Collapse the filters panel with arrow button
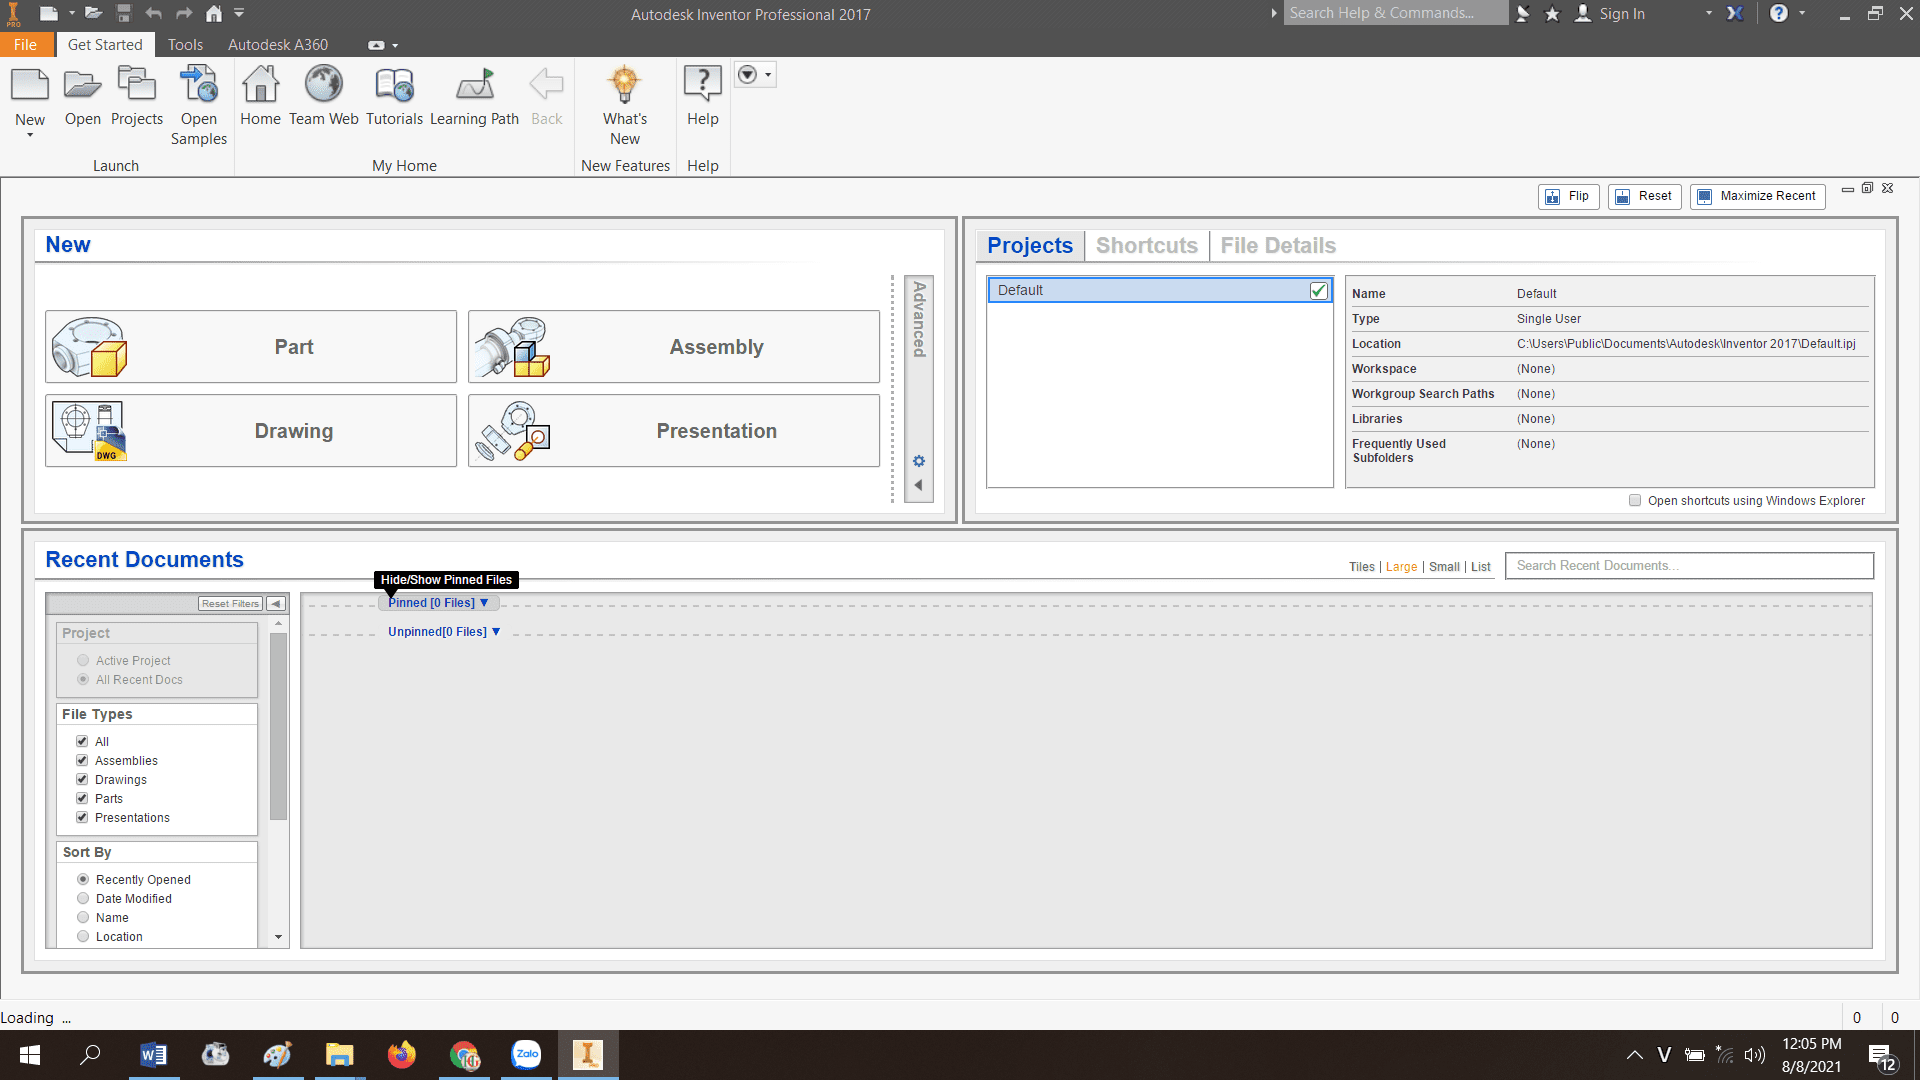1920x1080 pixels. [x=277, y=604]
